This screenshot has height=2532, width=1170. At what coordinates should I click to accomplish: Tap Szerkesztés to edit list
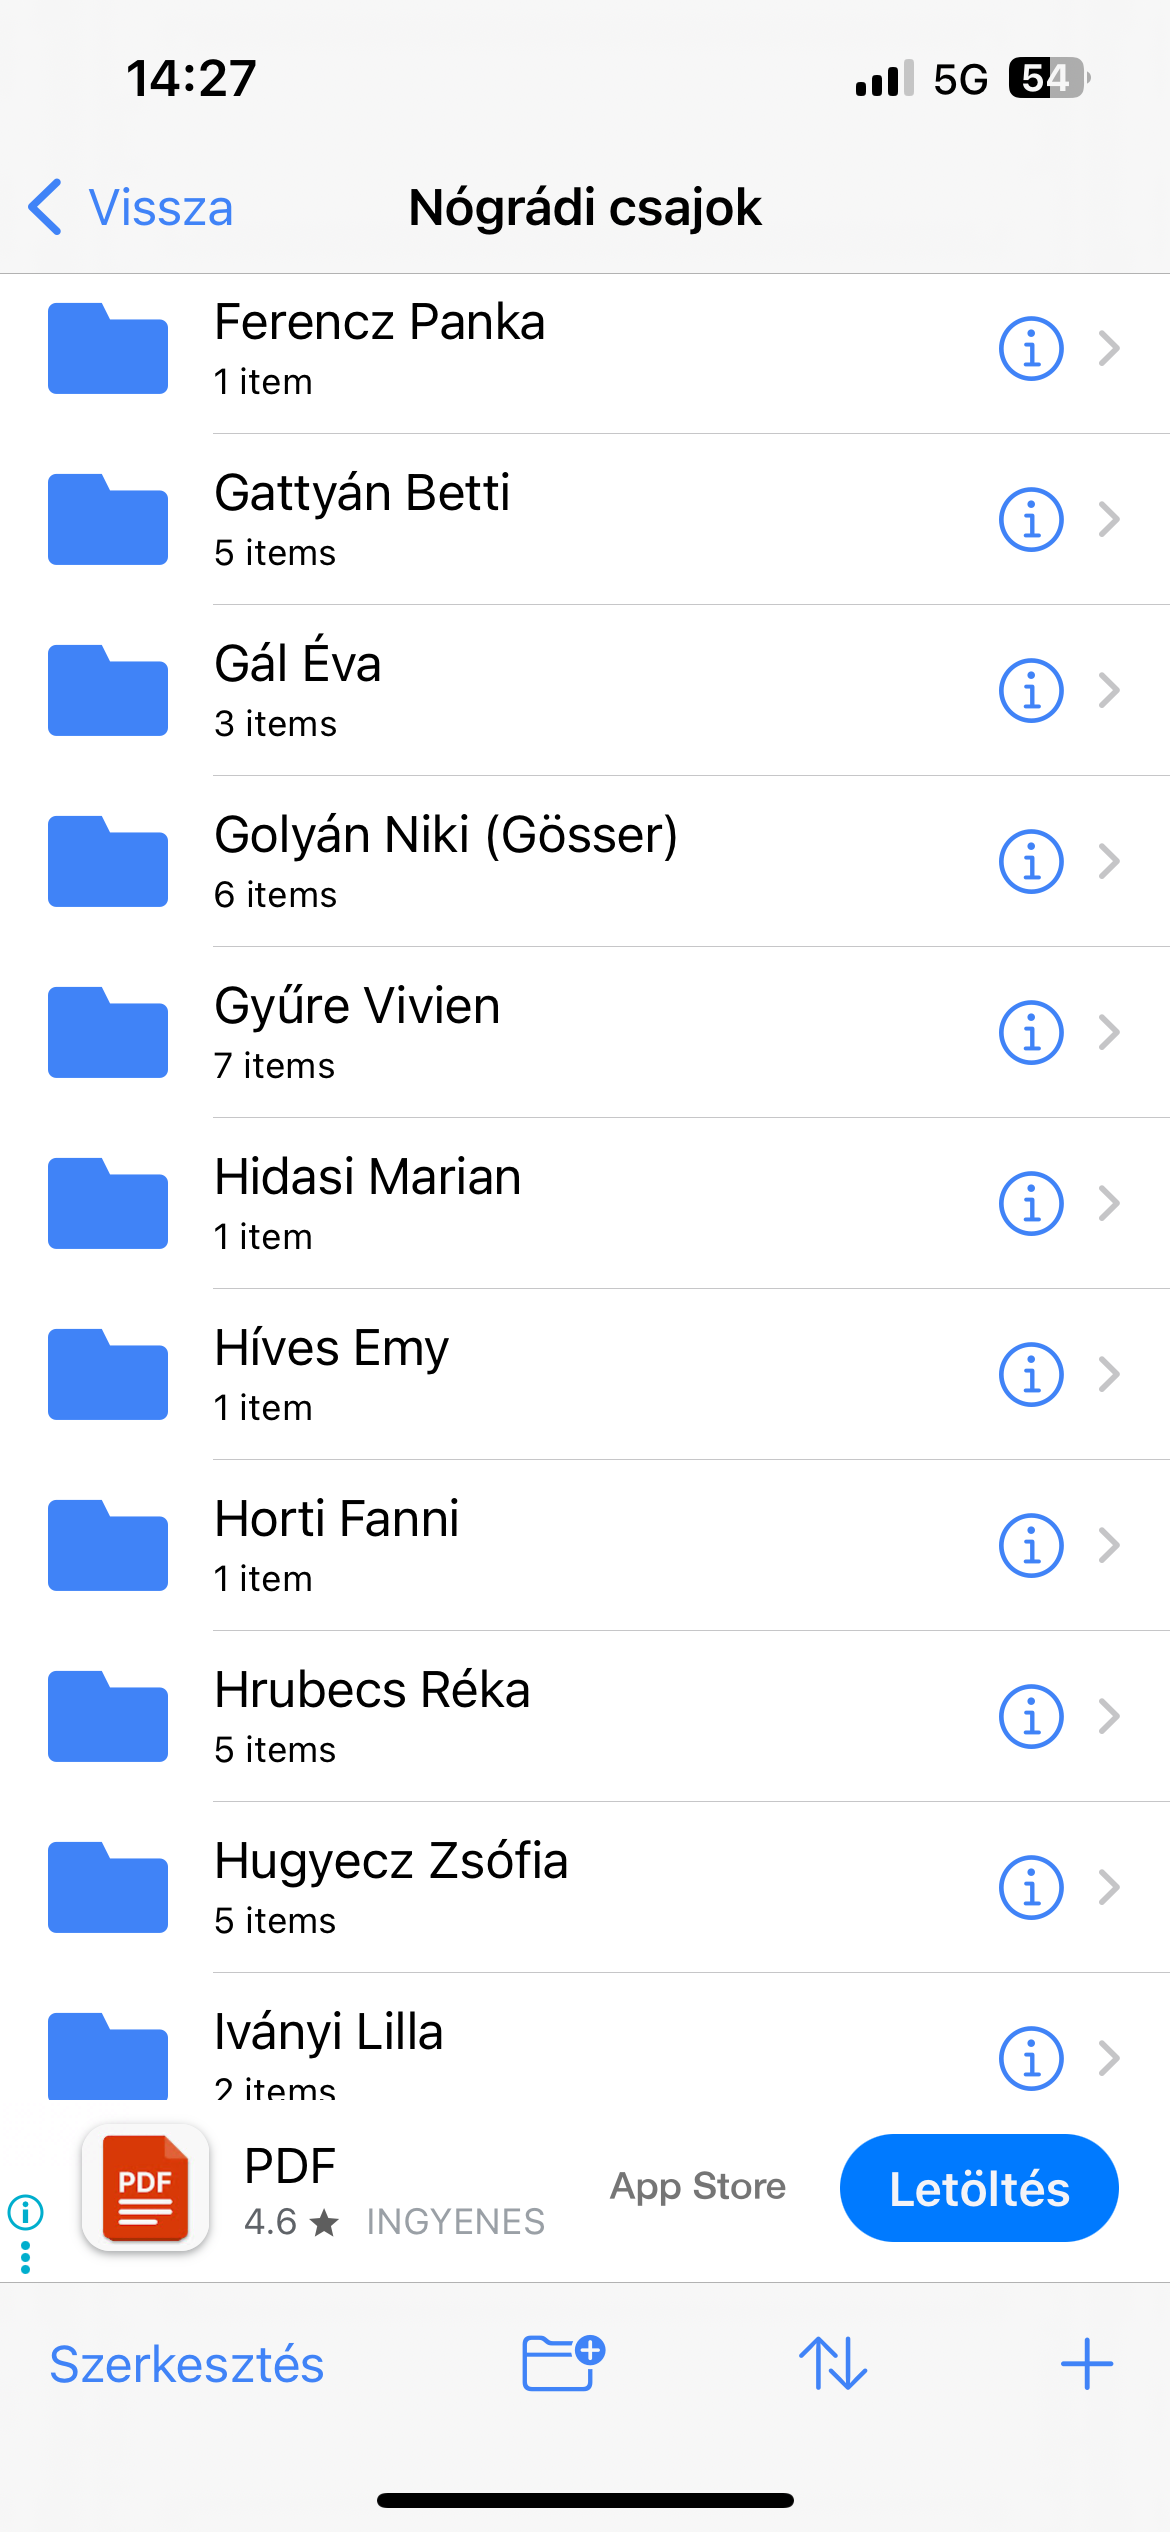coord(187,2365)
